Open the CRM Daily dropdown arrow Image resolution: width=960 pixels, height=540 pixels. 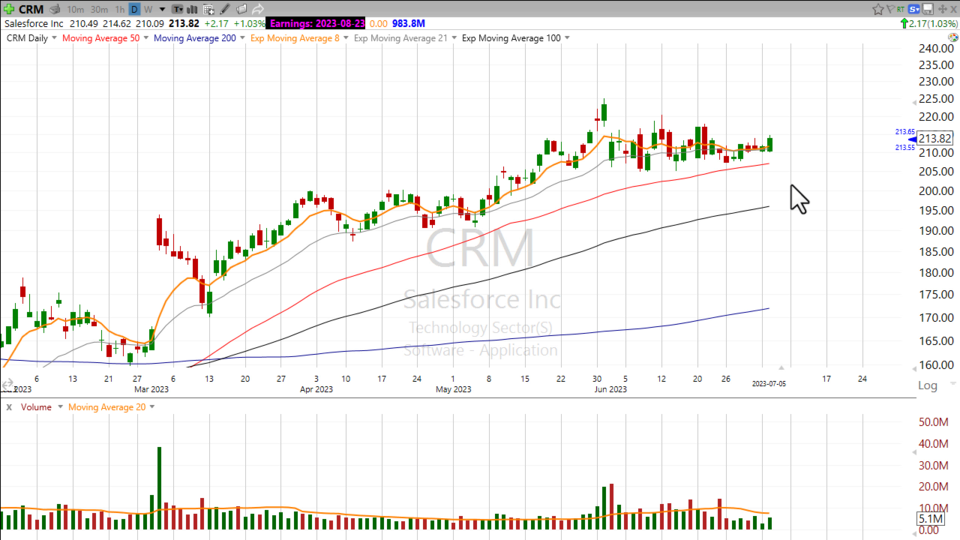click(54, 38)
